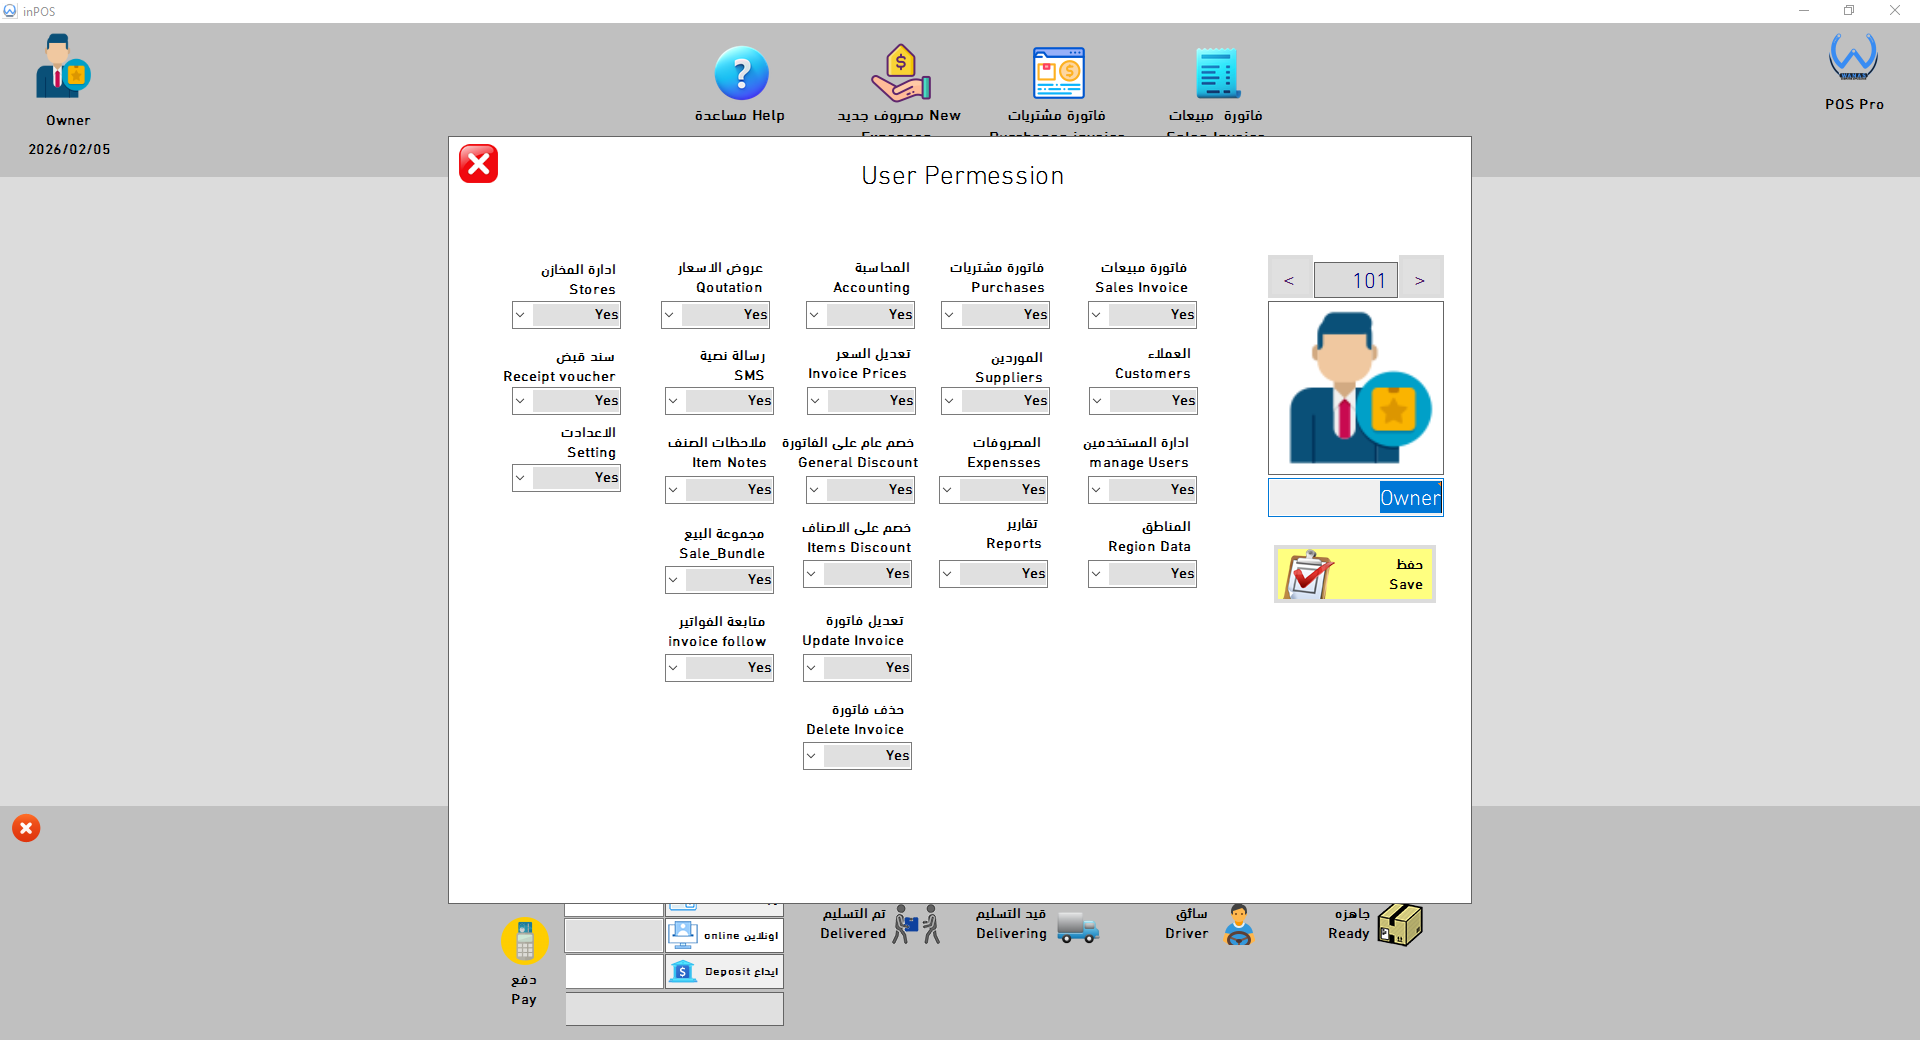
Task: Click the Pay دفع terminal icon
Action: [x=523, y=942]
